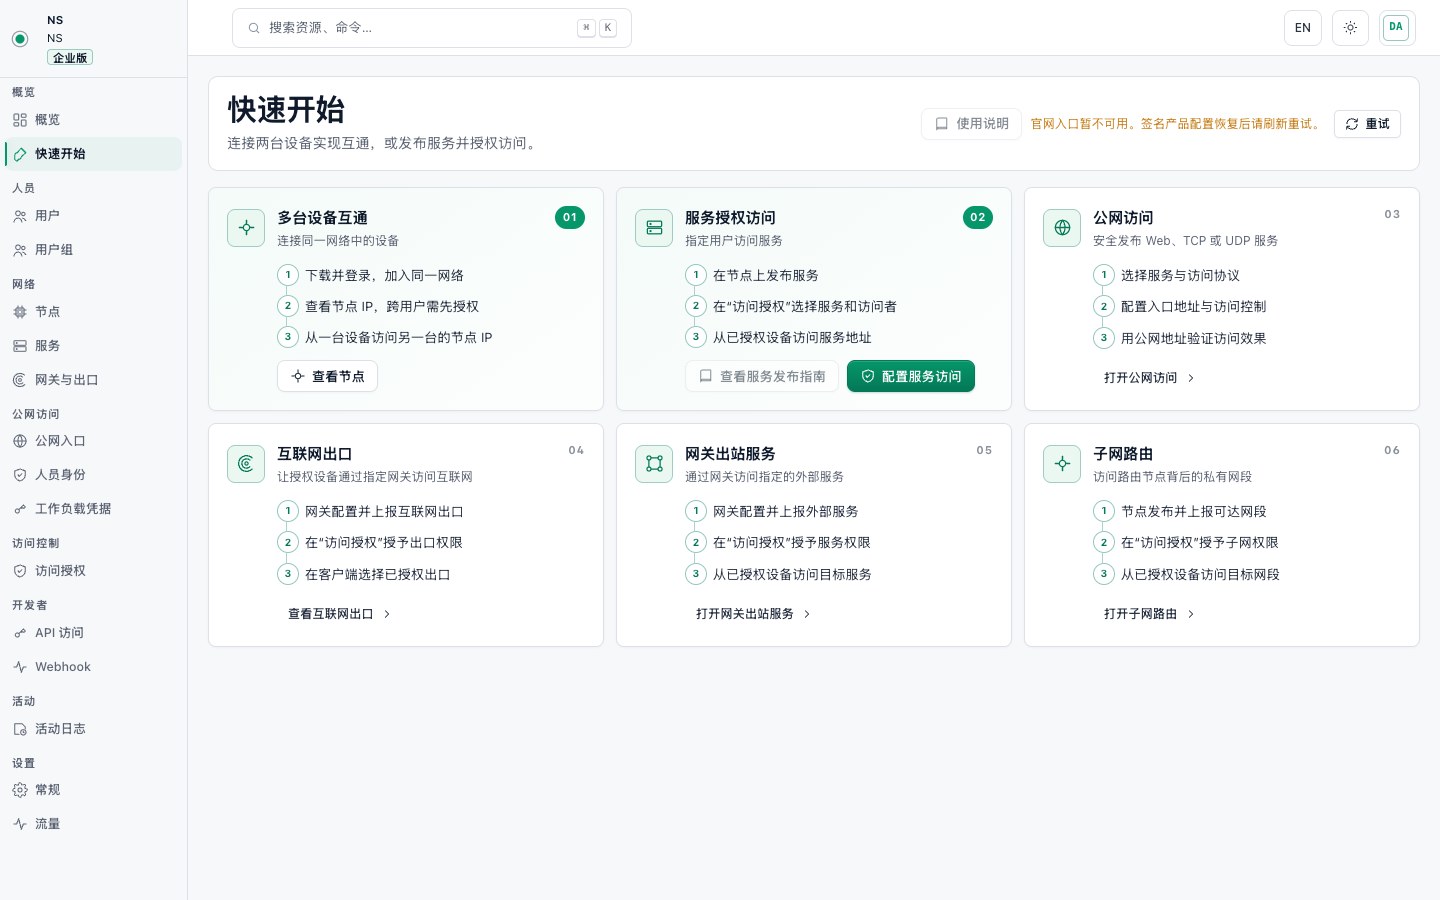
Task: Click the 流量 activity icon in the sidebar
Action: click(x=20, y=824)
